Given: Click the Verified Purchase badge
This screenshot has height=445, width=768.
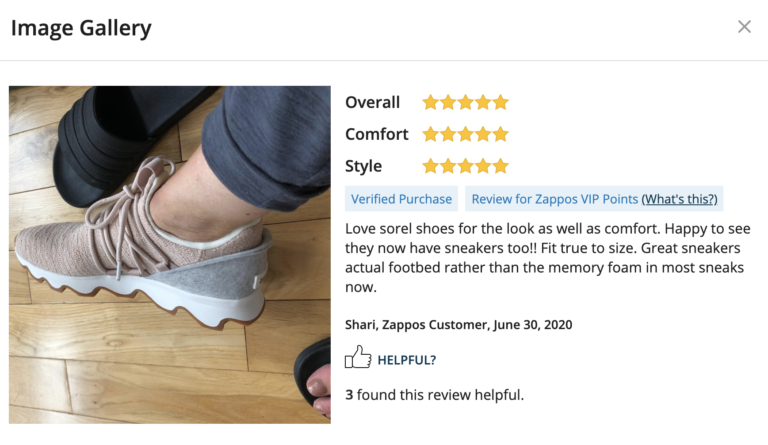Looking at the screenshot, I should click(401, 199).
